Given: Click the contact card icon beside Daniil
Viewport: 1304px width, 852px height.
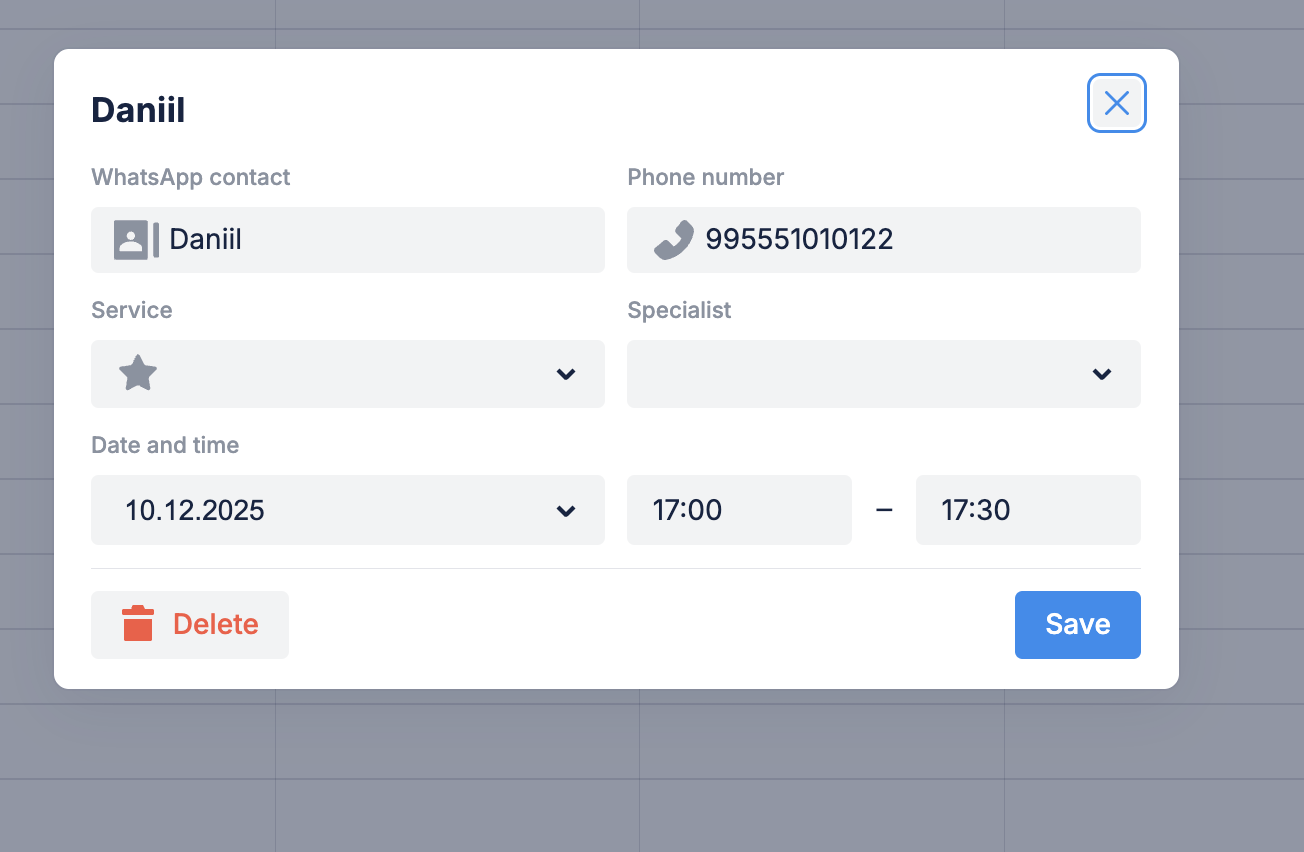Looking at the screenshot, I should tap(135, 240).
